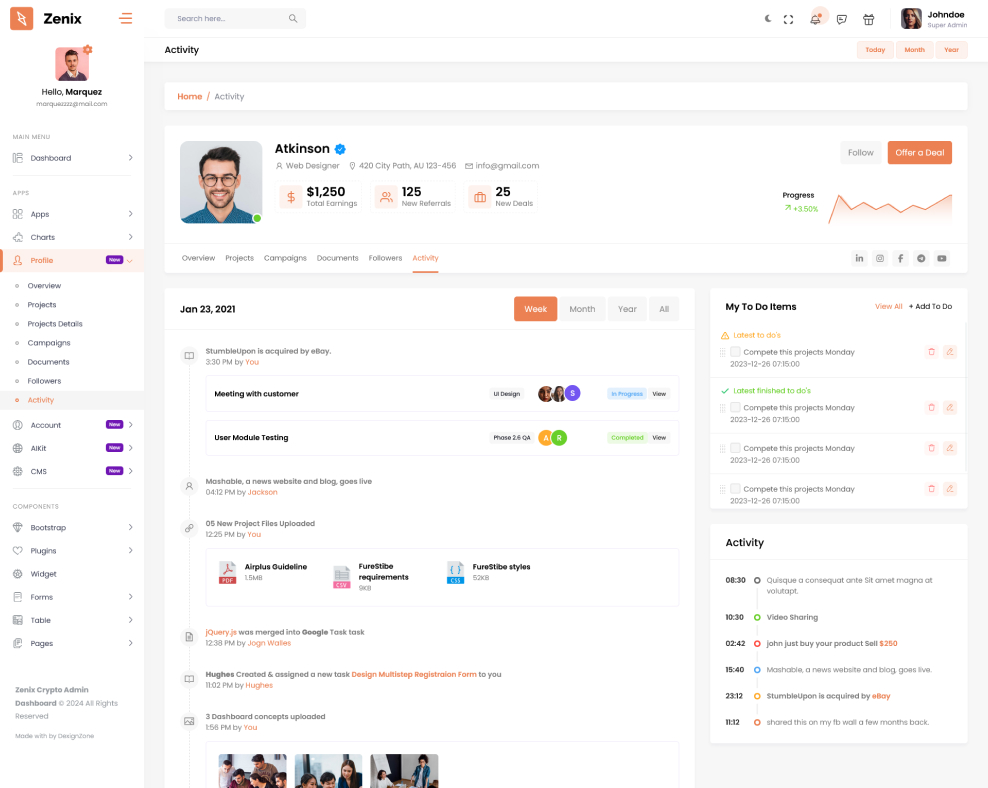
Task: Open the notifications bell
Action: (x=815, y=19)
